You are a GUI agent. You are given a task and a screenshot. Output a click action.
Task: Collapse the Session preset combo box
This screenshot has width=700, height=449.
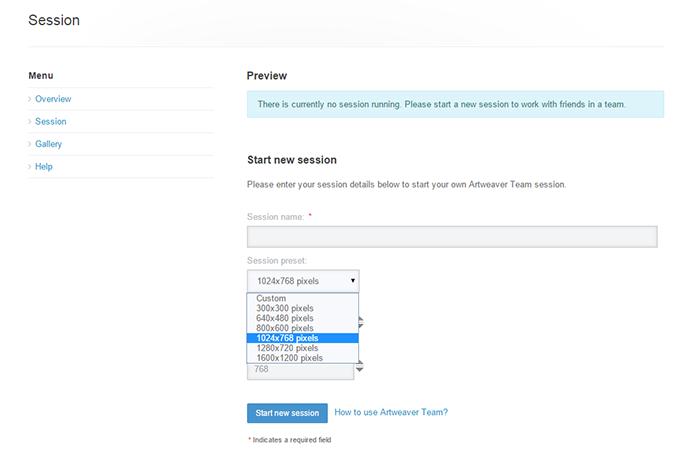point(302,281)
